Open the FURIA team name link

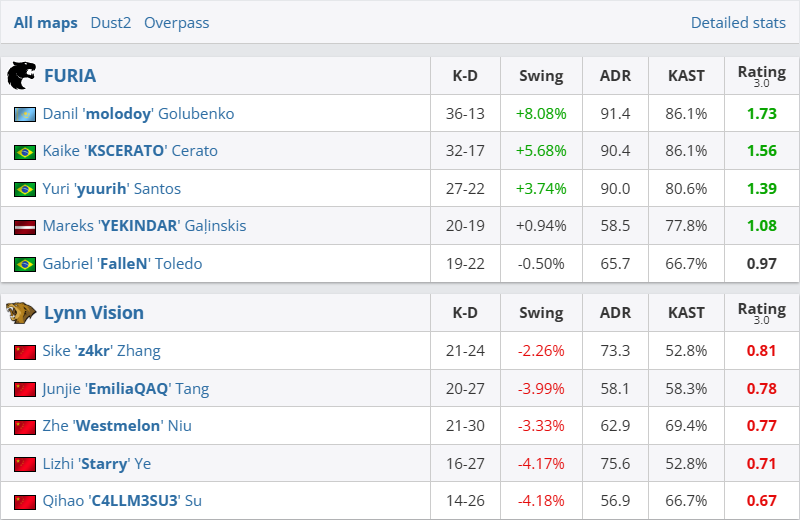70,76
